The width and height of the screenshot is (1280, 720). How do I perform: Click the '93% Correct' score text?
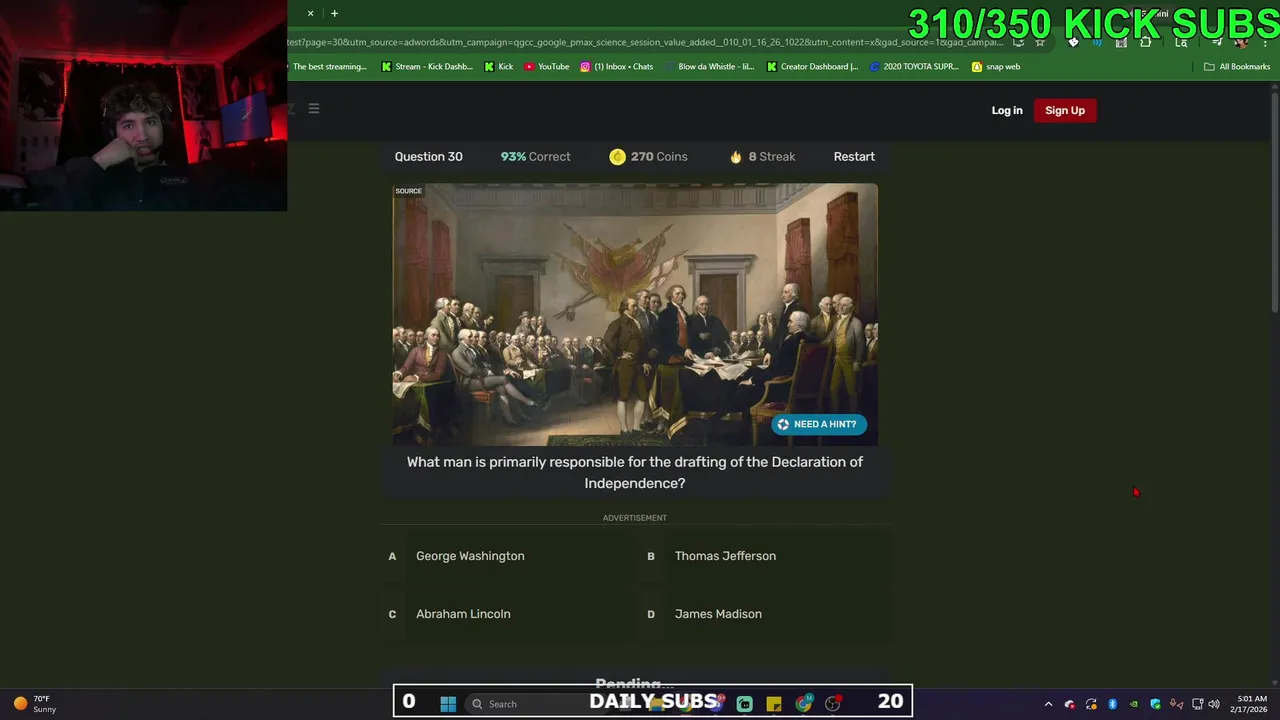(x=535, y=157)
